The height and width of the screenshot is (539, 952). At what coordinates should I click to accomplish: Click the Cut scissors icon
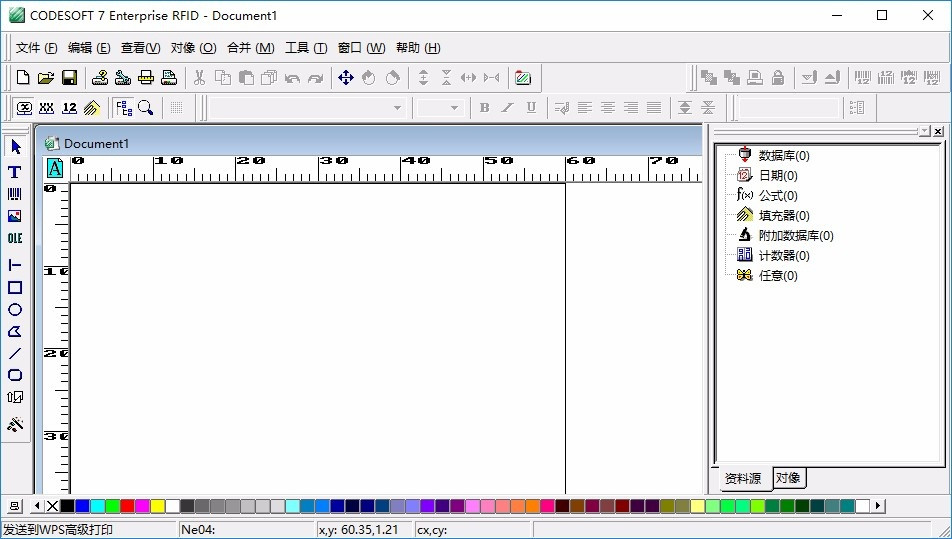point(199,78)
